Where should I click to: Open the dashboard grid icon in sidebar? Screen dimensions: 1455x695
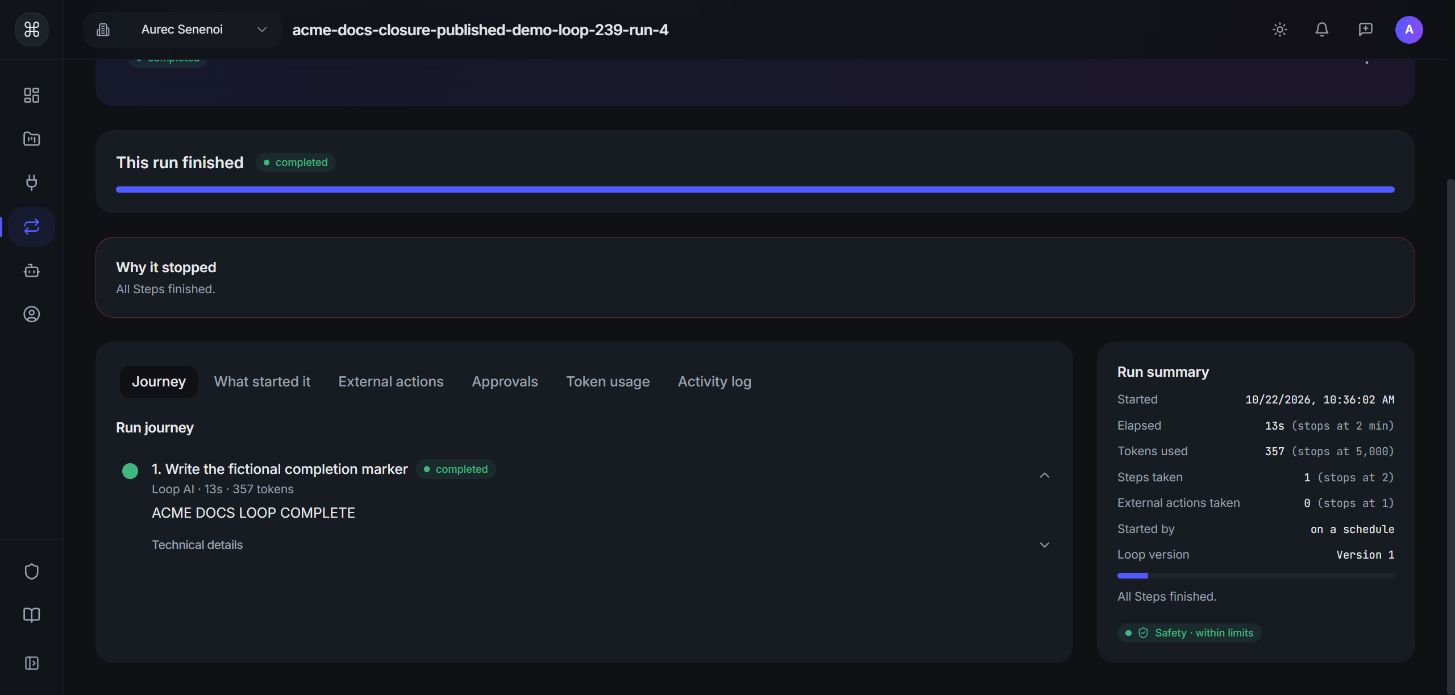point(31,95)
